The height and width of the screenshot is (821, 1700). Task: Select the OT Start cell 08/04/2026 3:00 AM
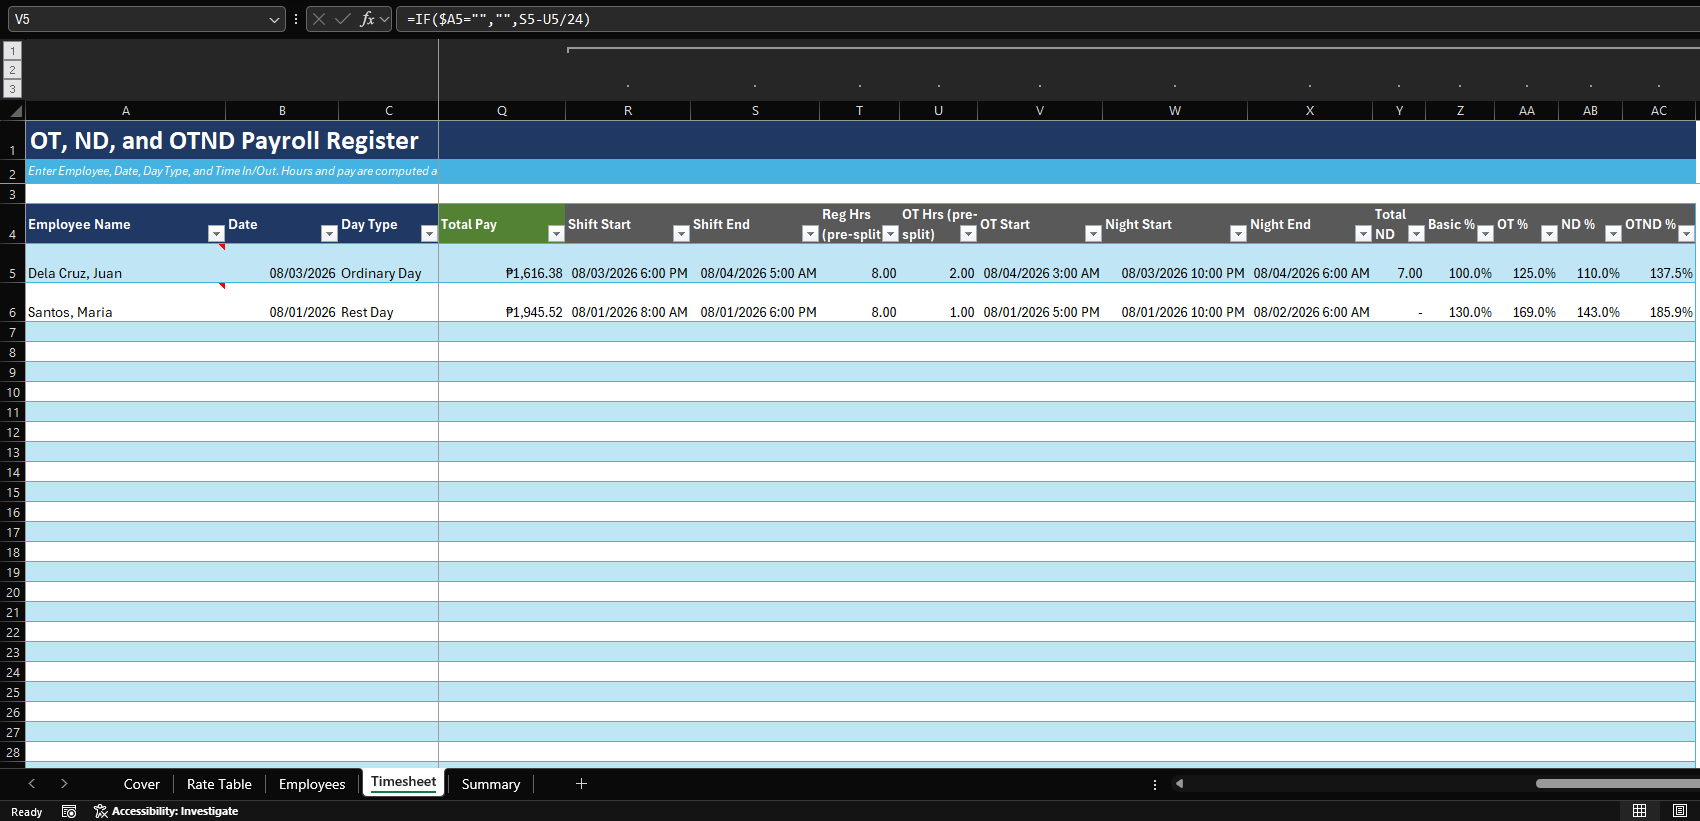(x=1040, y=263)
